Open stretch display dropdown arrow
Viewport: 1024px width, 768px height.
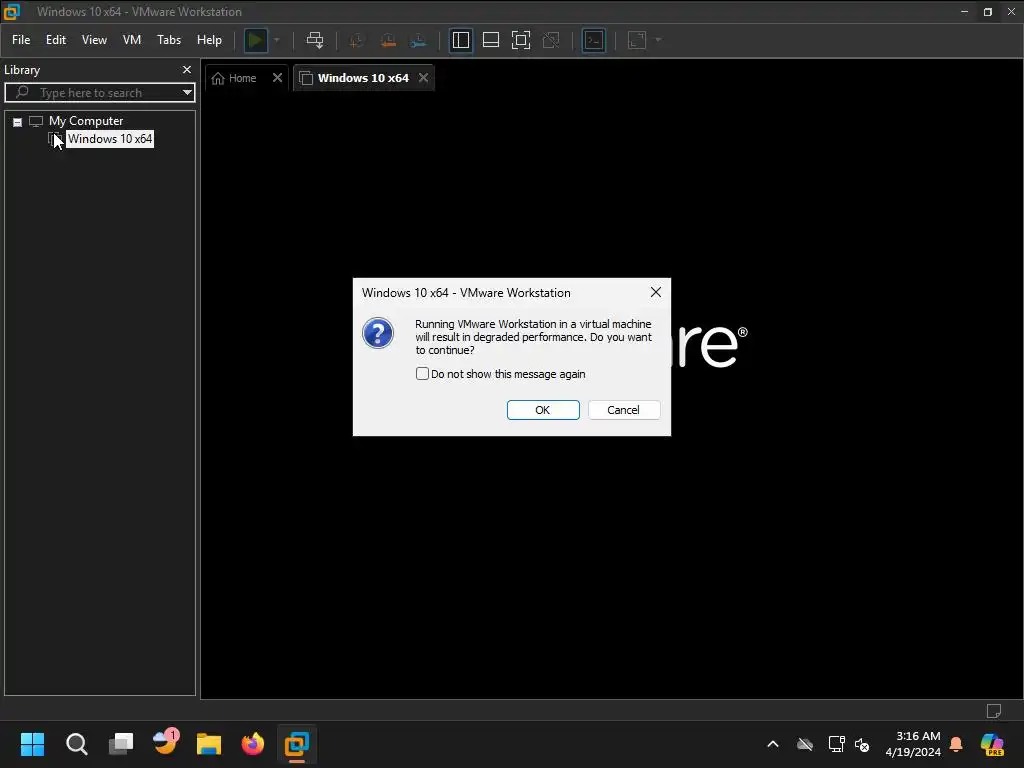tap(658, 40)
